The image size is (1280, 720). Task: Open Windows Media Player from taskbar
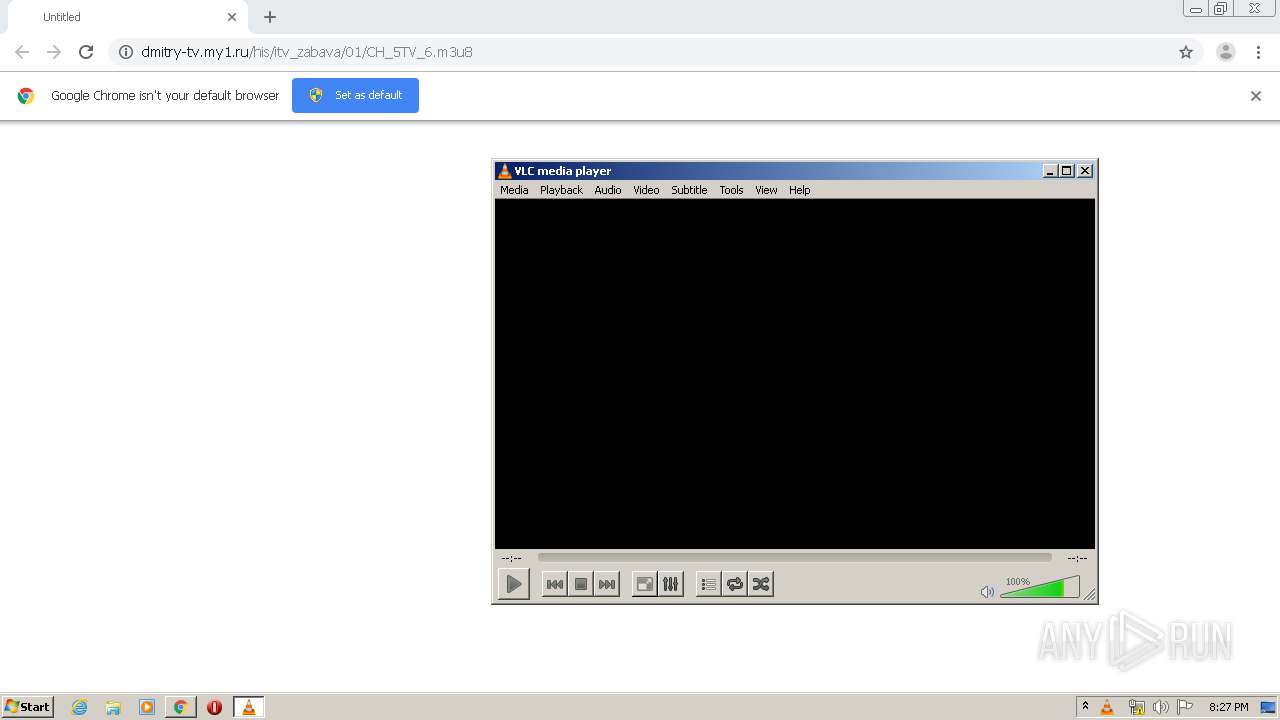[147, 707]
